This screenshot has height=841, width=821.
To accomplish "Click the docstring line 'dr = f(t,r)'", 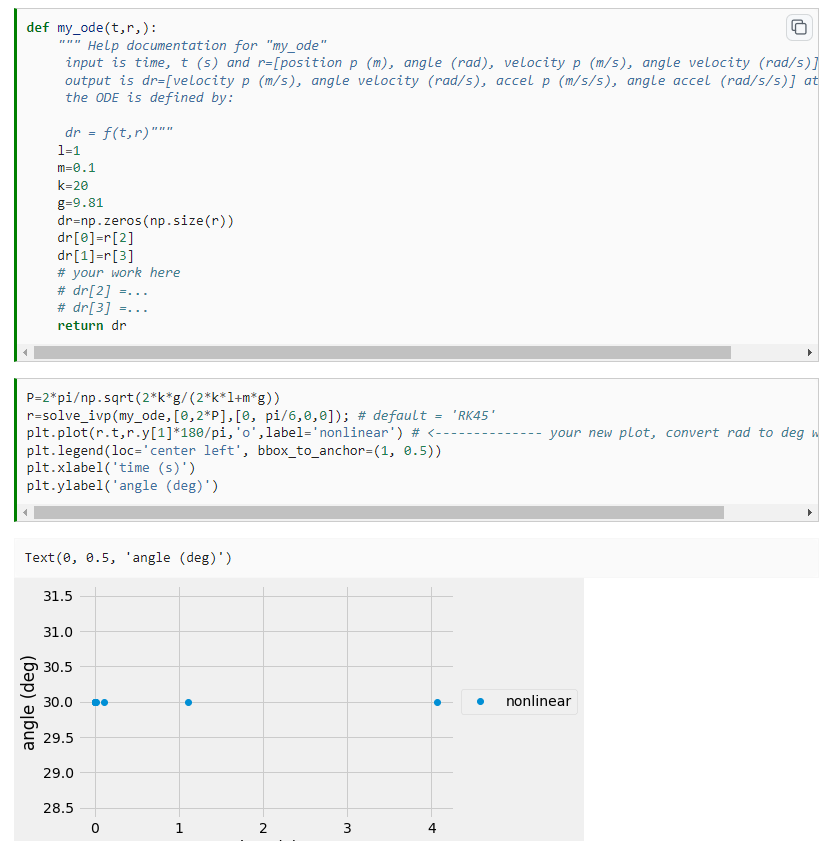I will (x=119, y=132).
